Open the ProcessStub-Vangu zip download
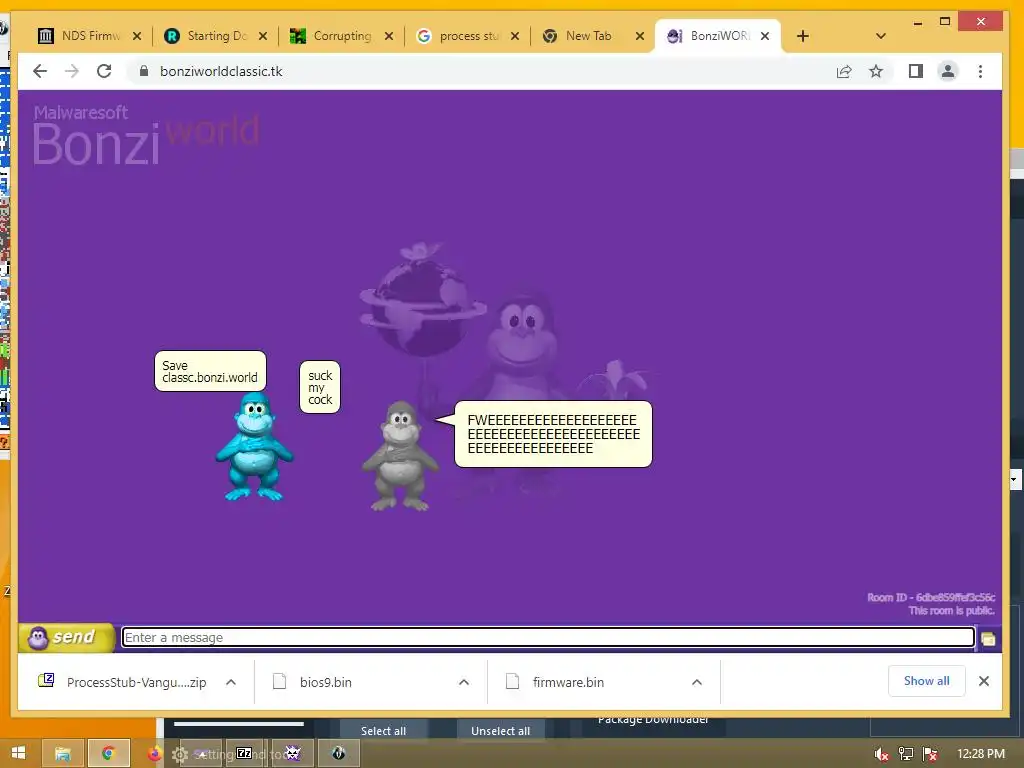 [125, 682]
